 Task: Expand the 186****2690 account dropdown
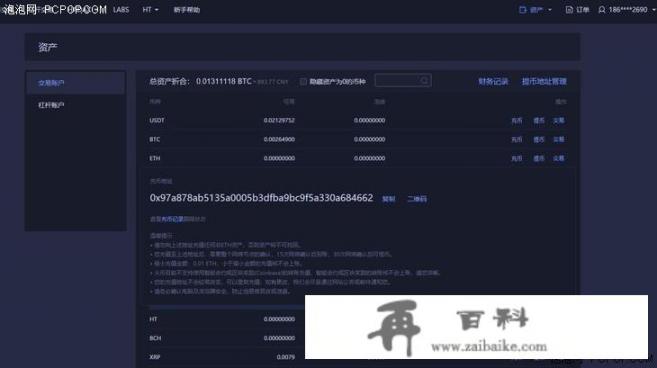tap(654, 10)
